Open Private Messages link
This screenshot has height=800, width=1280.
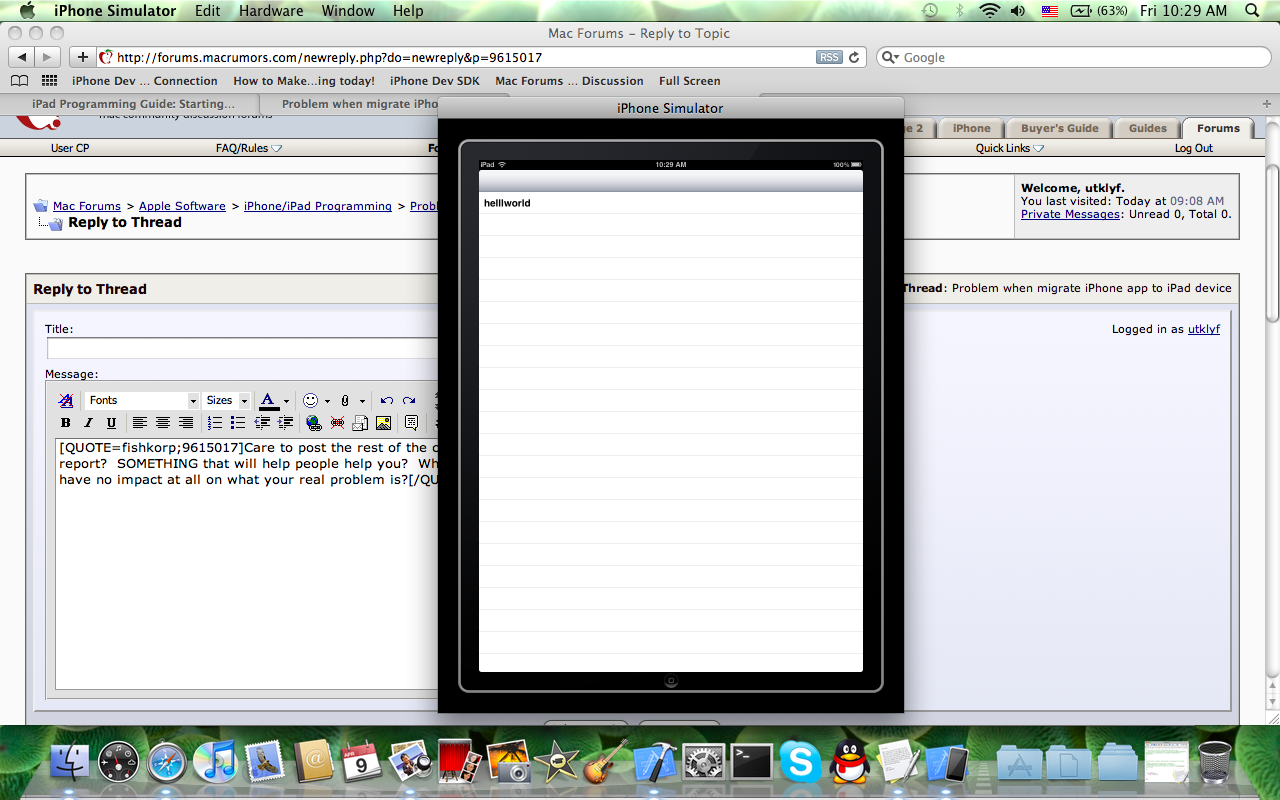(1070, 214)
